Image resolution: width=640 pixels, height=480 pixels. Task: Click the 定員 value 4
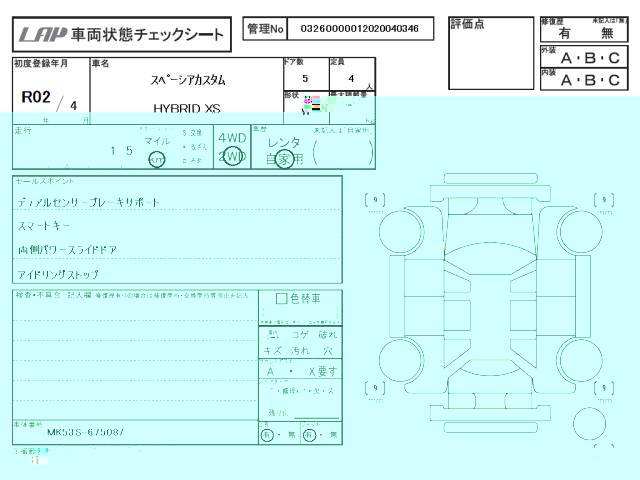[x=351, y=79]
